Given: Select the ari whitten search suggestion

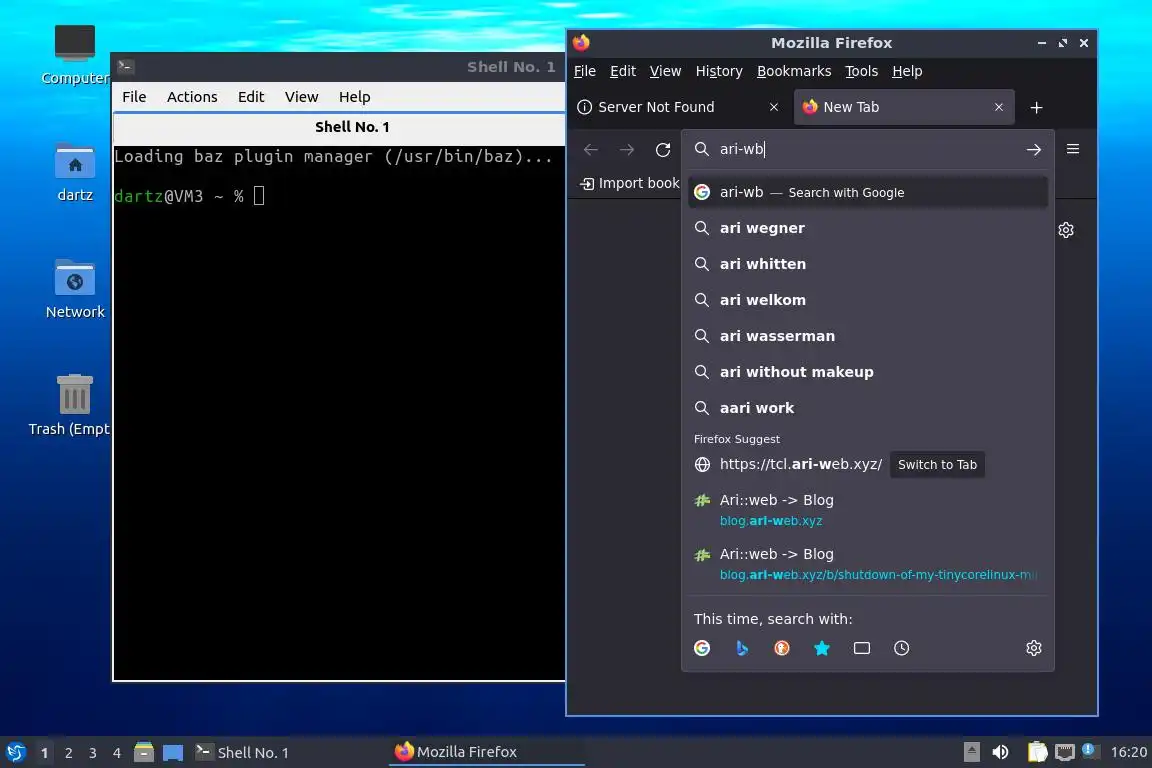Looking at the screenshot, I should (868, 265).
